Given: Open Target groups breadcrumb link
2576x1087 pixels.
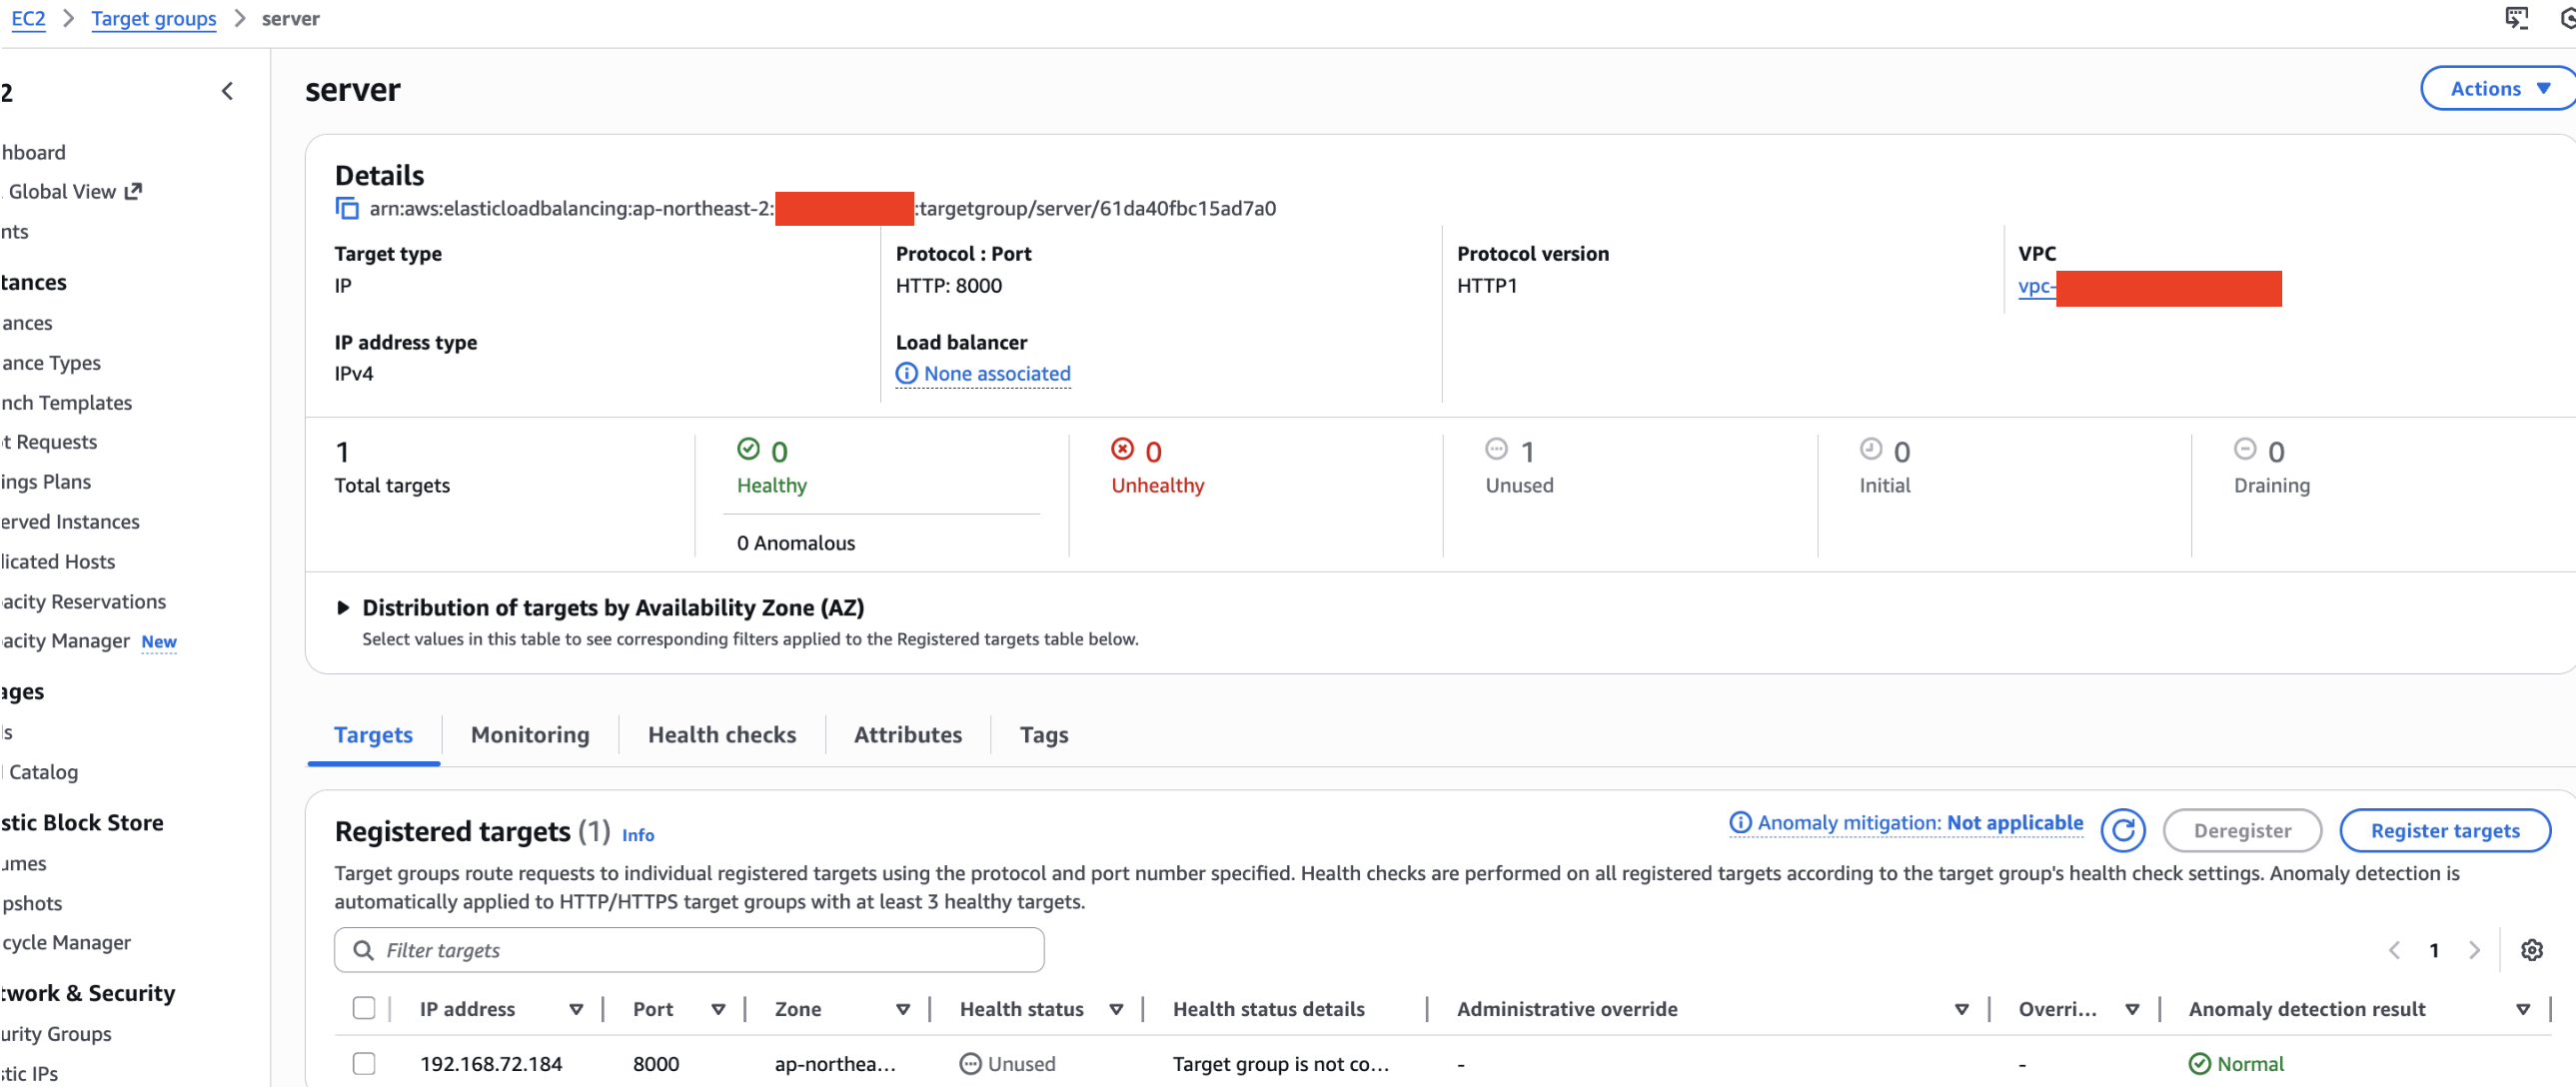Looking at the screenshot, I should click(153, 18).
